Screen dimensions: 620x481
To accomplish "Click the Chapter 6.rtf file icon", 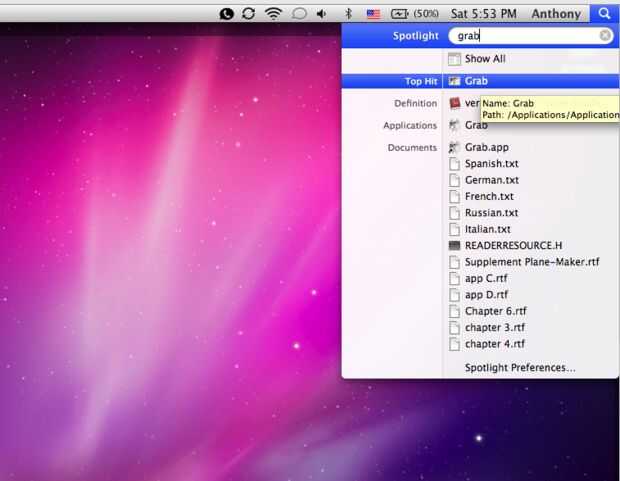I will click(454, 311).
